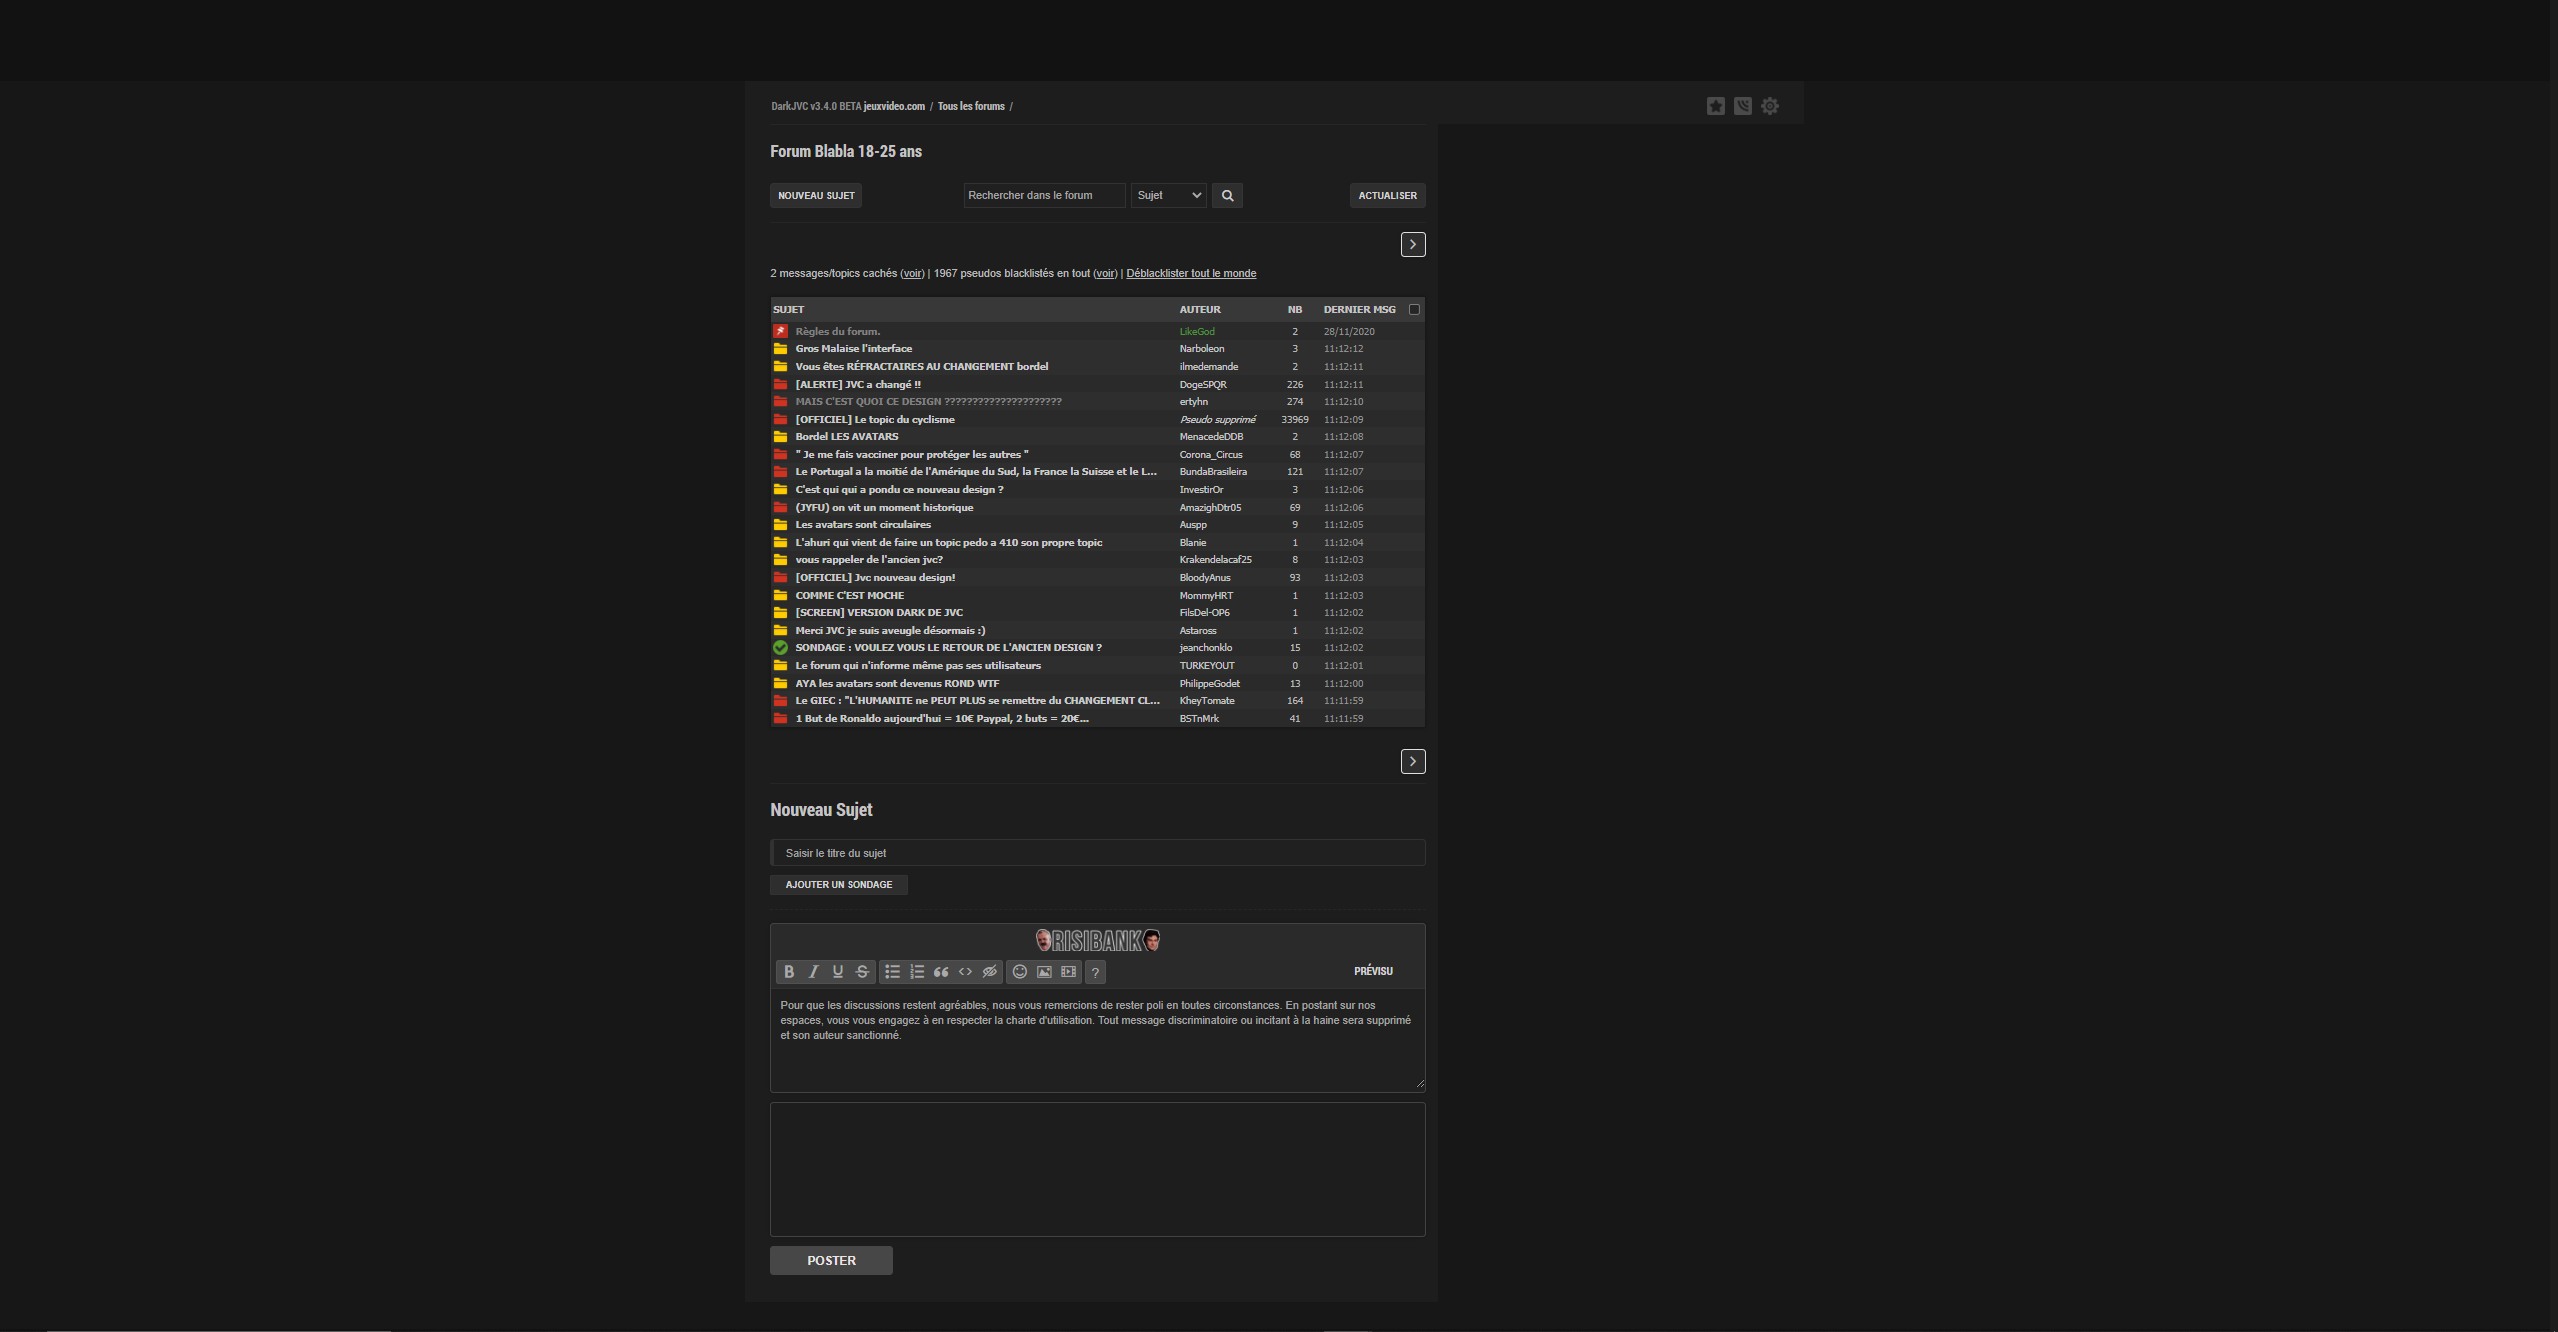Click NOUVEAU SUJET button
This screenshot has width=2558, height=1332.
(816, 196)
